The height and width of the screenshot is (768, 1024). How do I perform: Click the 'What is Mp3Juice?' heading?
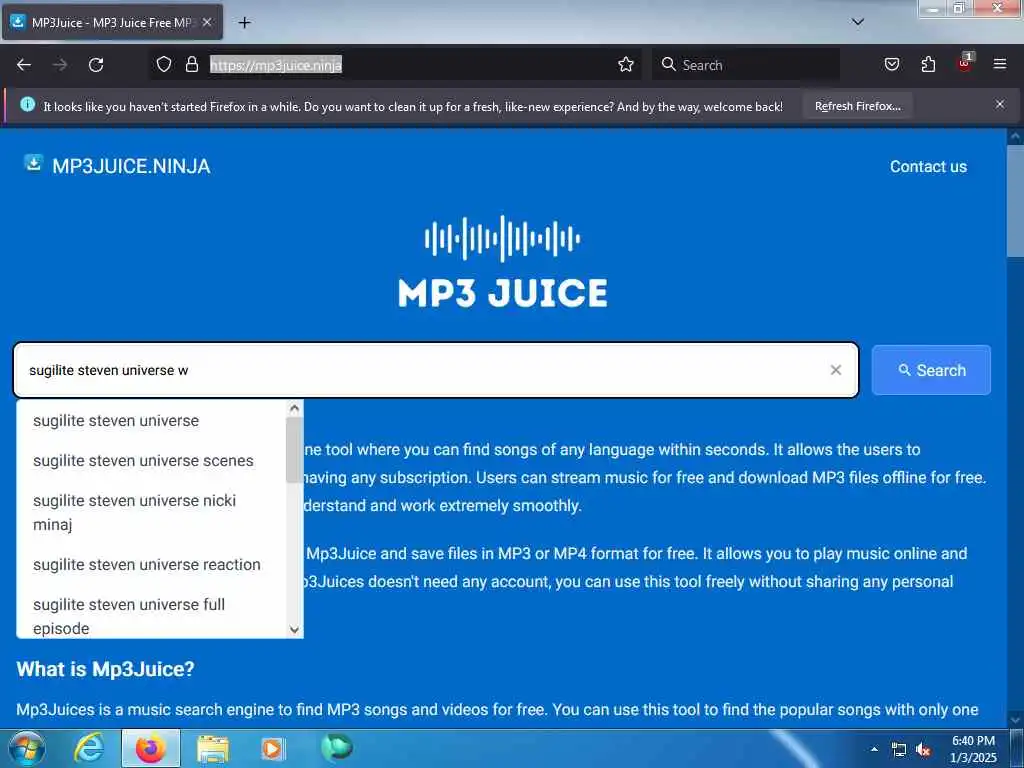(x=105, y=669)
